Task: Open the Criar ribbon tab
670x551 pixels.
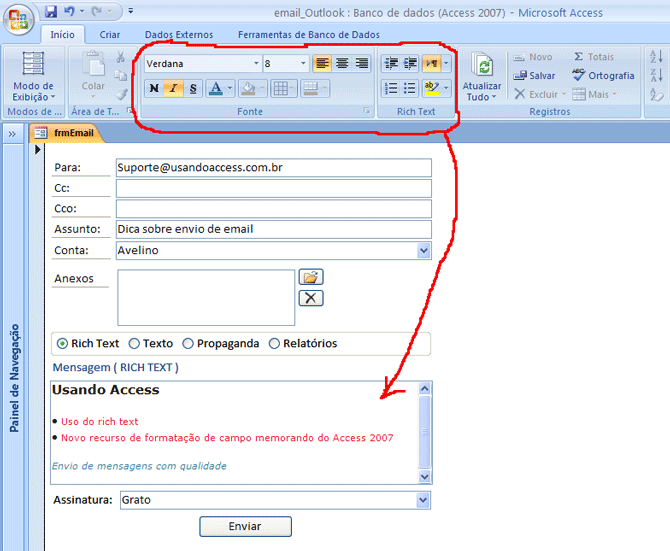Action: point(109,35)
